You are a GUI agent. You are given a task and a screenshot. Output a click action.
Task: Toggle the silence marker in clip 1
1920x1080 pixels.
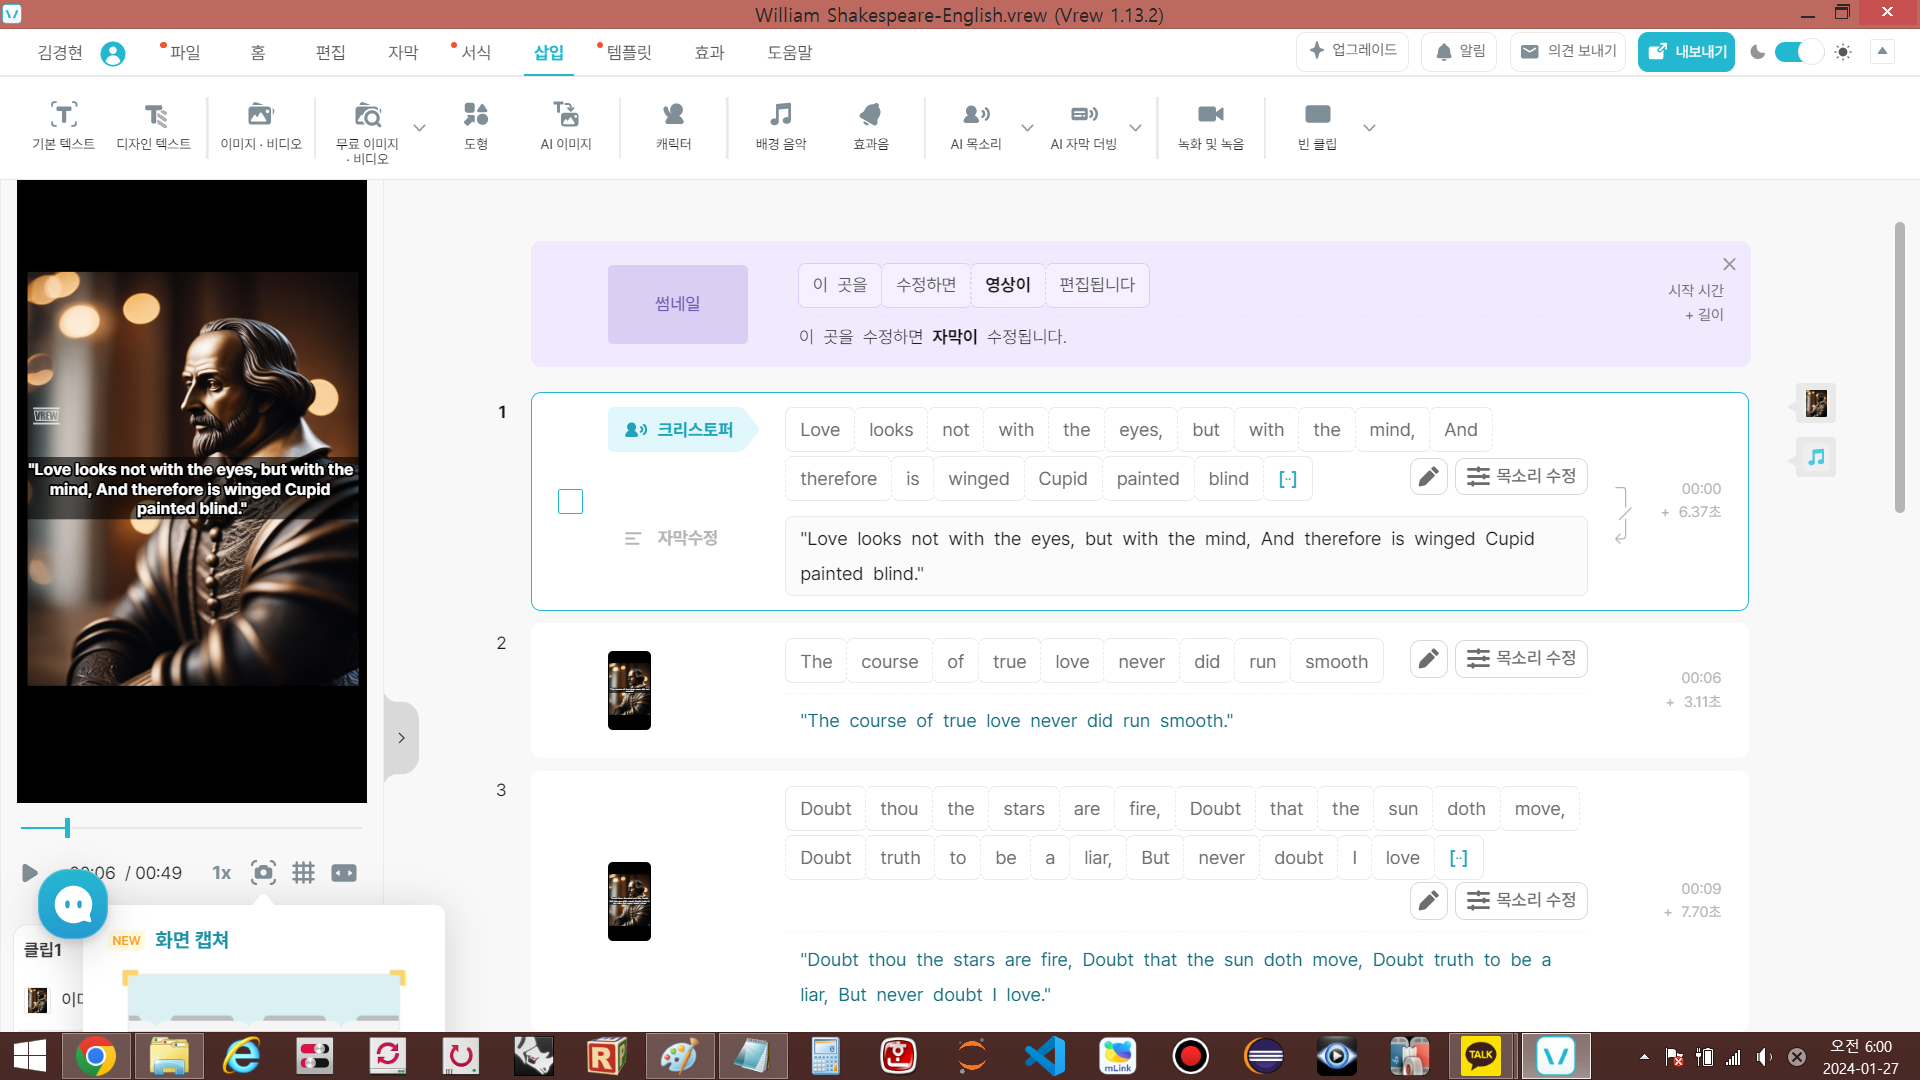(x=1288, y=479)
